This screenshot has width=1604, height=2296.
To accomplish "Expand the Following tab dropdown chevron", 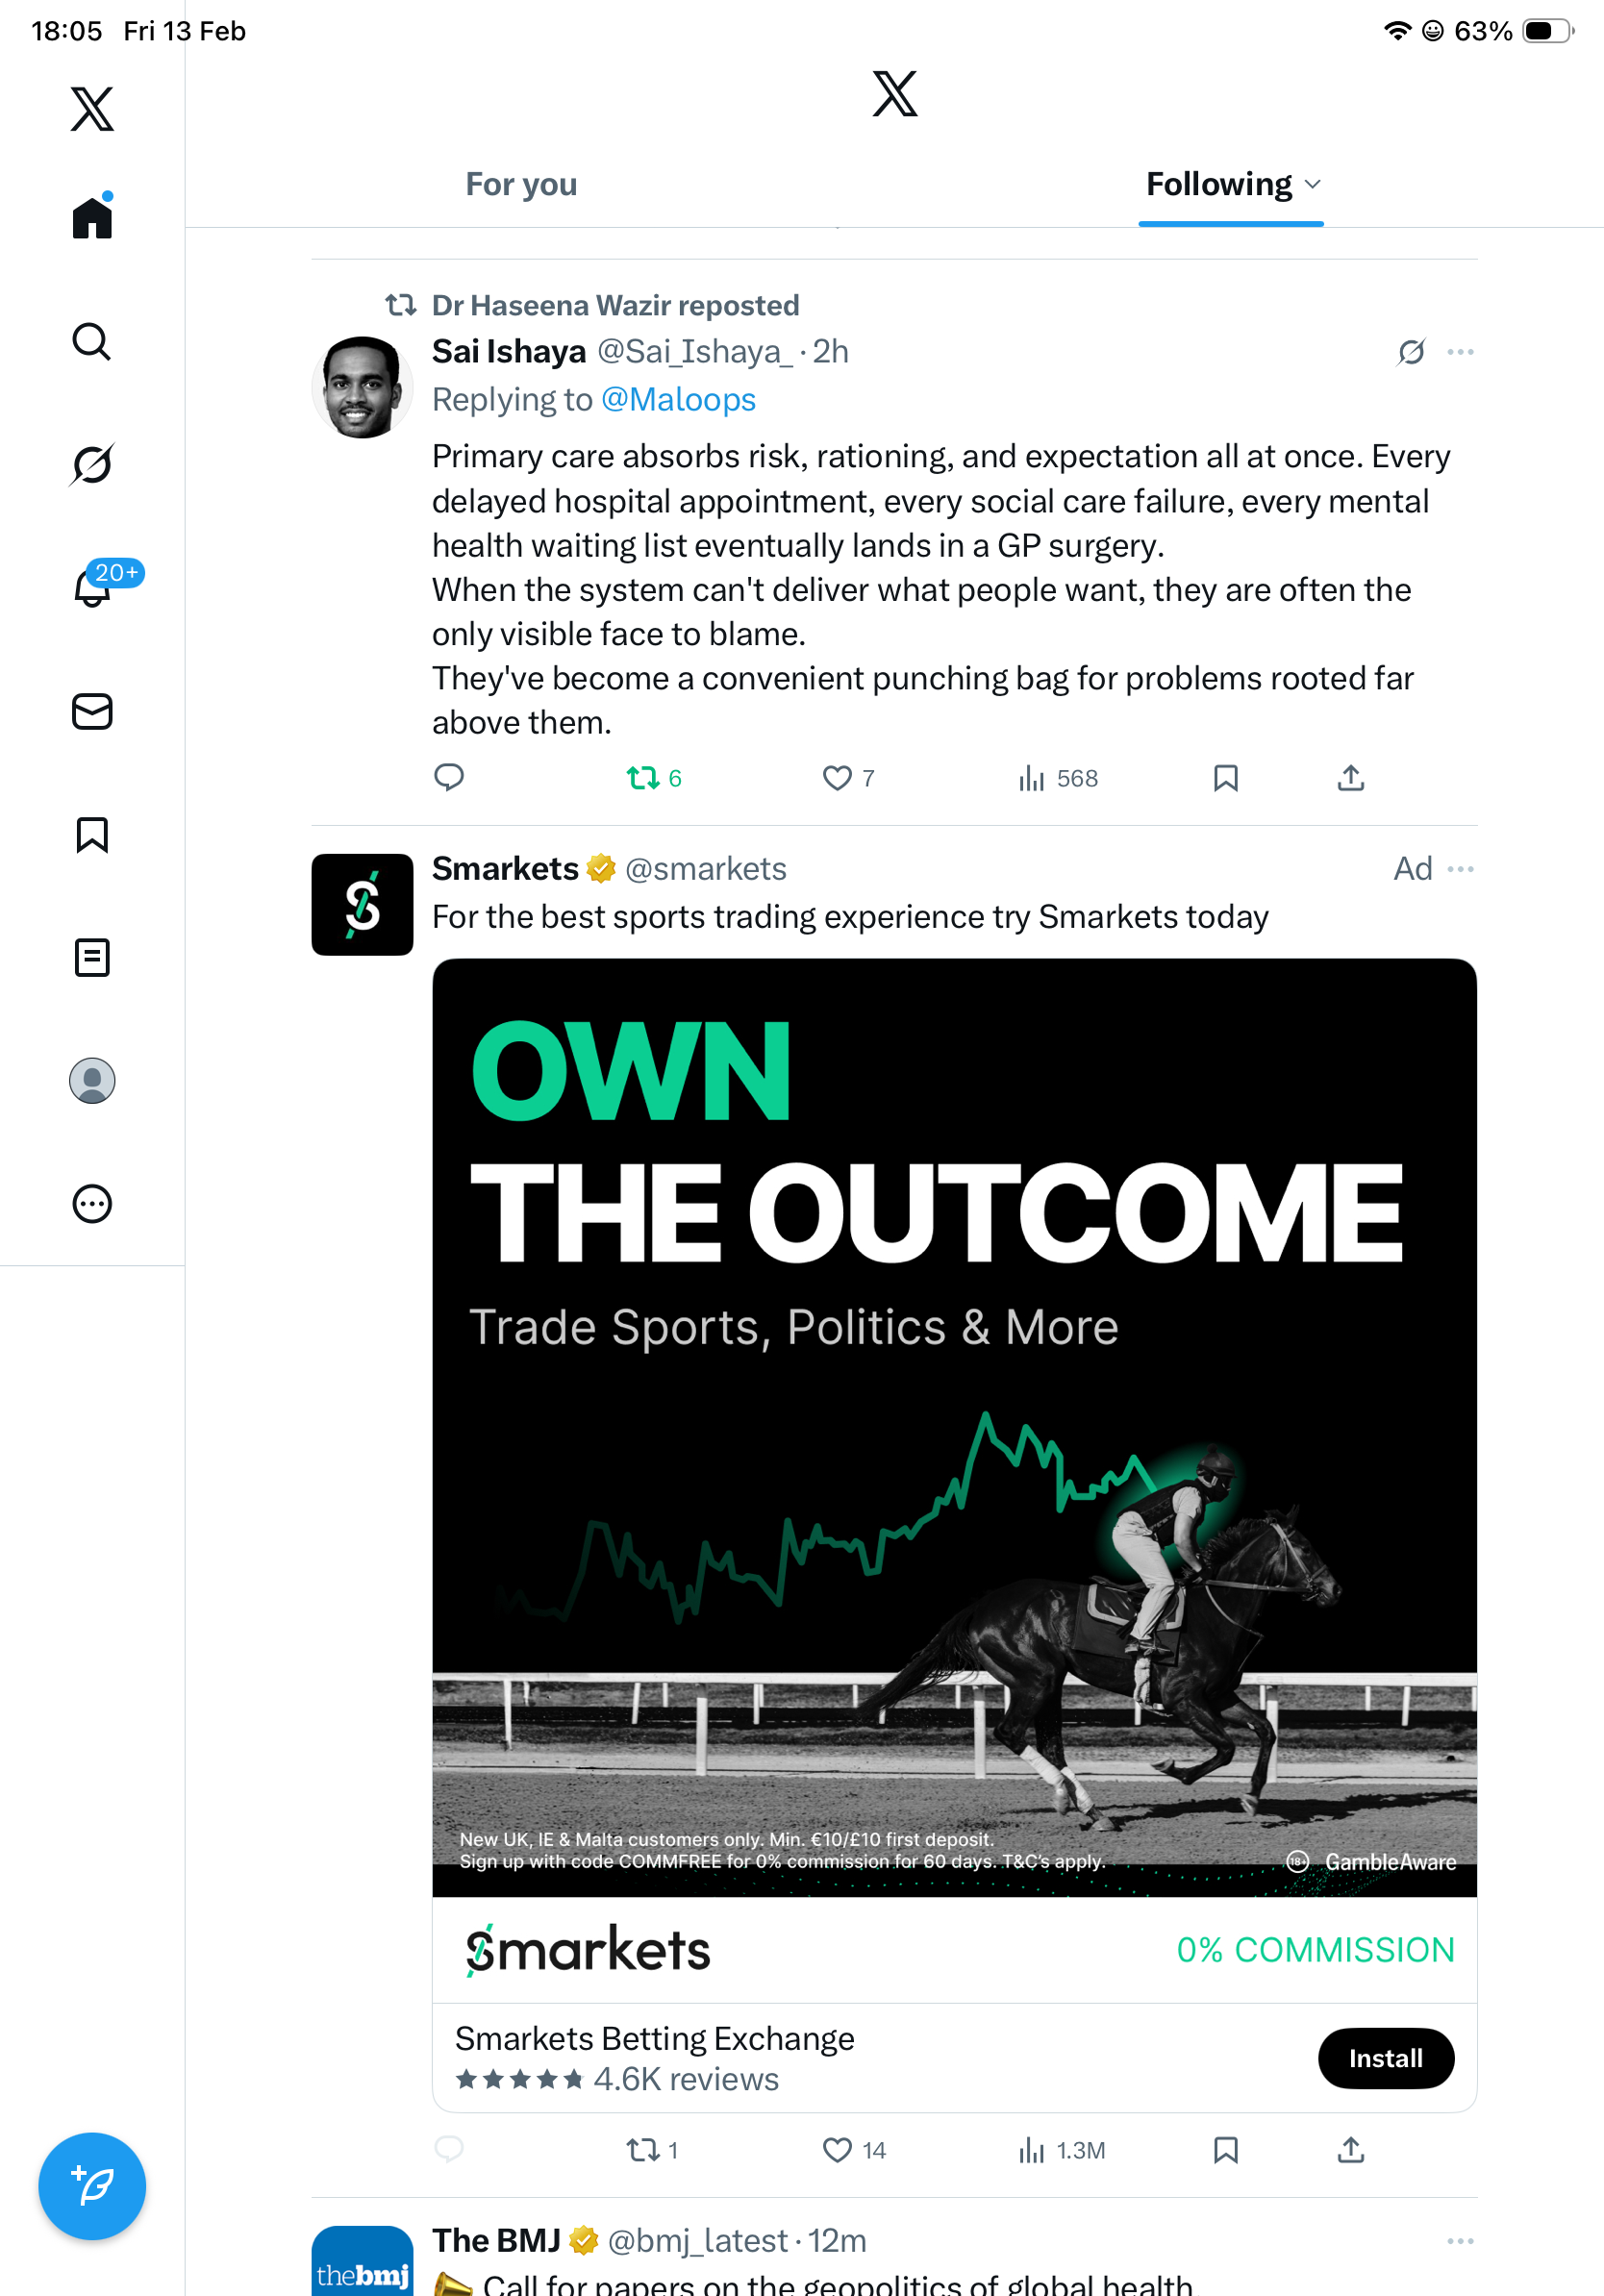I will coord(1314,185).
